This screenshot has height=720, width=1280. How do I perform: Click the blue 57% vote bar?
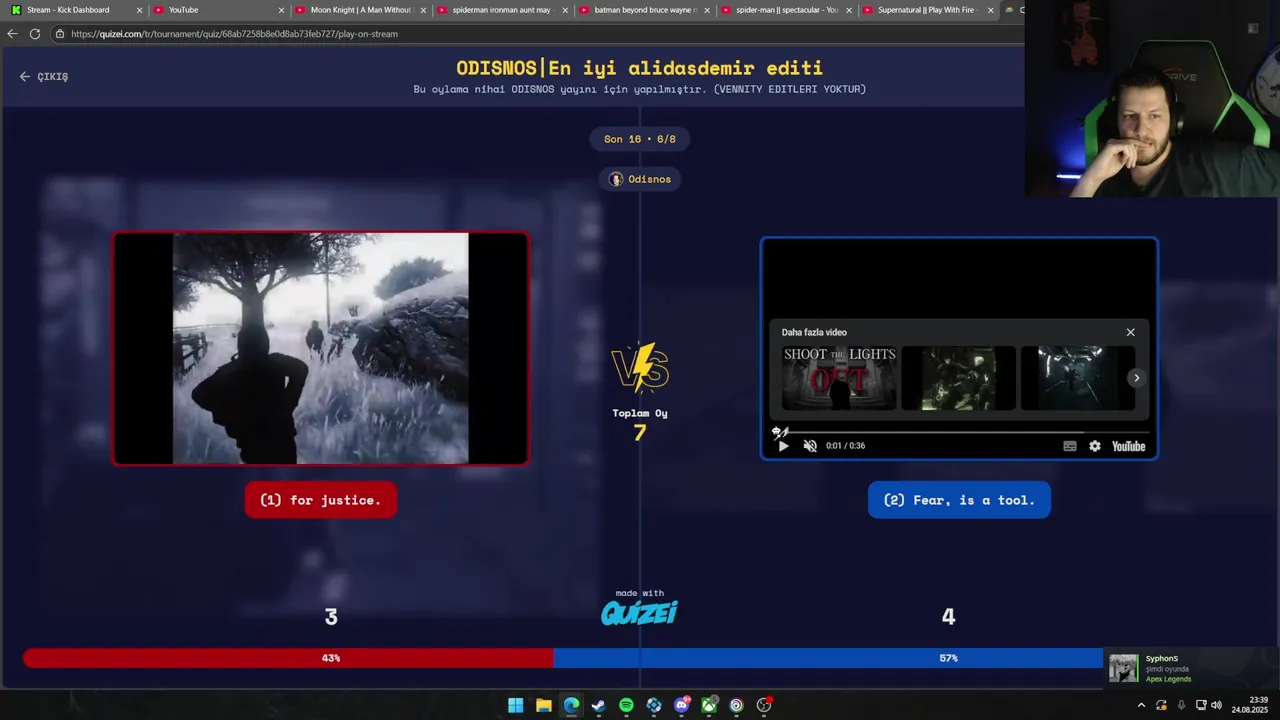click(x=828, y=658)
